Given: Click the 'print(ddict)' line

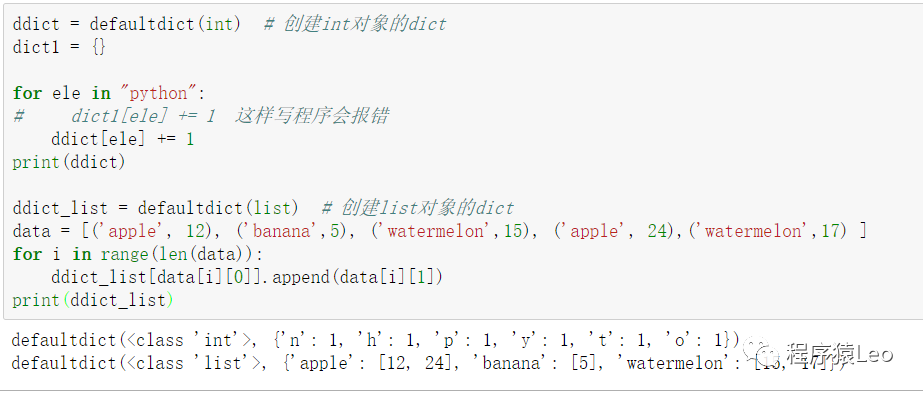Looking at the screenshot, I should pos(69,162).
